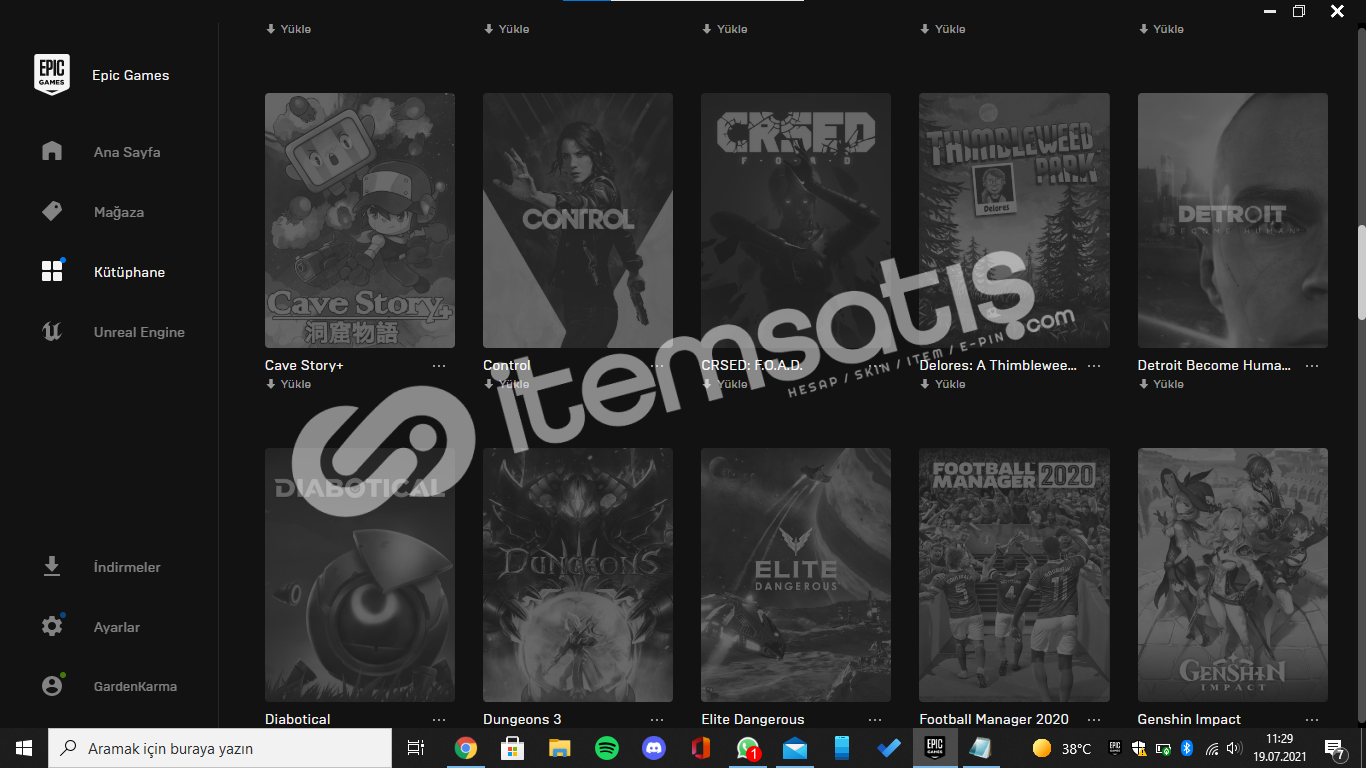Open Task View on the taskbar
1366x768 pixels.
416,748
